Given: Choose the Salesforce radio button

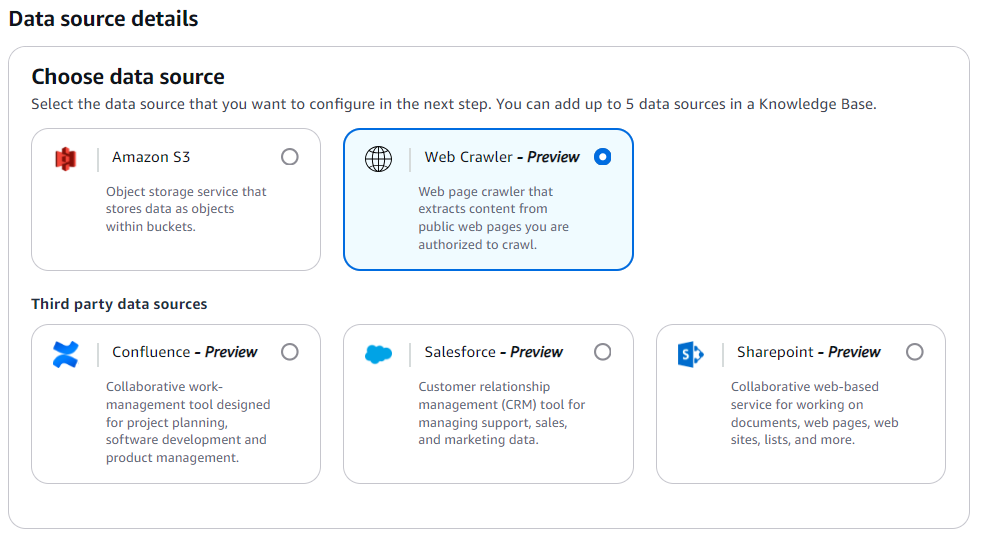Looking at the screenshot, I should click(602, 352).
